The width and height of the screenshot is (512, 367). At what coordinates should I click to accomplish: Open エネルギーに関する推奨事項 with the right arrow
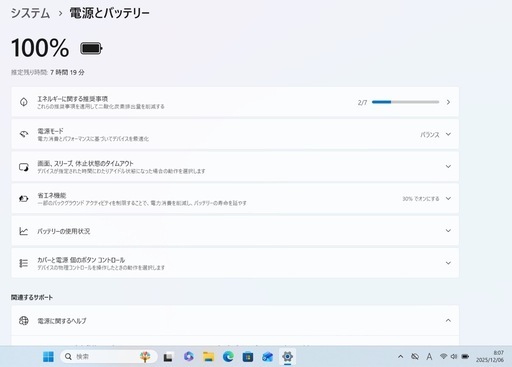pos(448,102)
